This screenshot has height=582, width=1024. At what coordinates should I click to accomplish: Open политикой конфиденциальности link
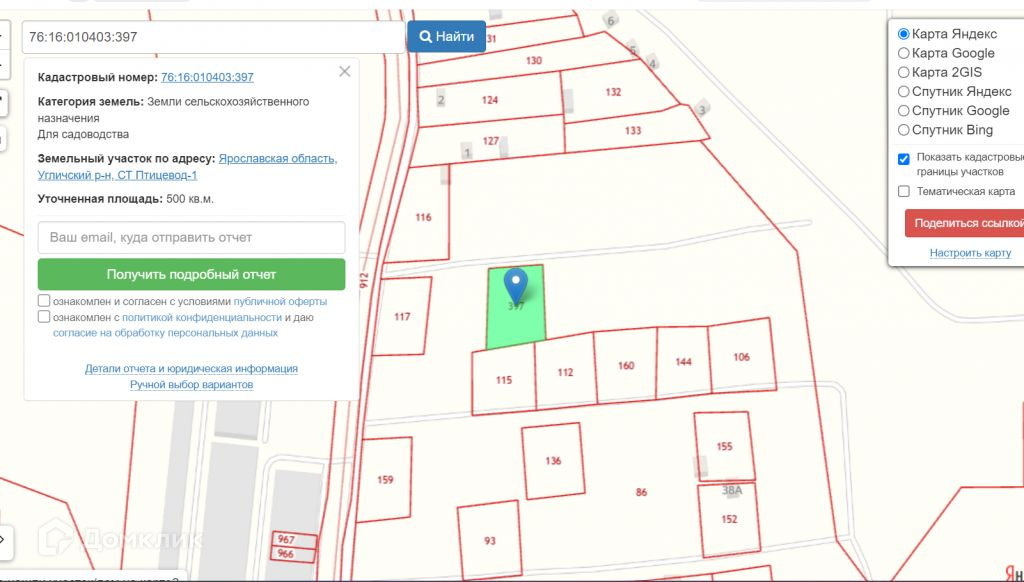(x=202, y=317)
